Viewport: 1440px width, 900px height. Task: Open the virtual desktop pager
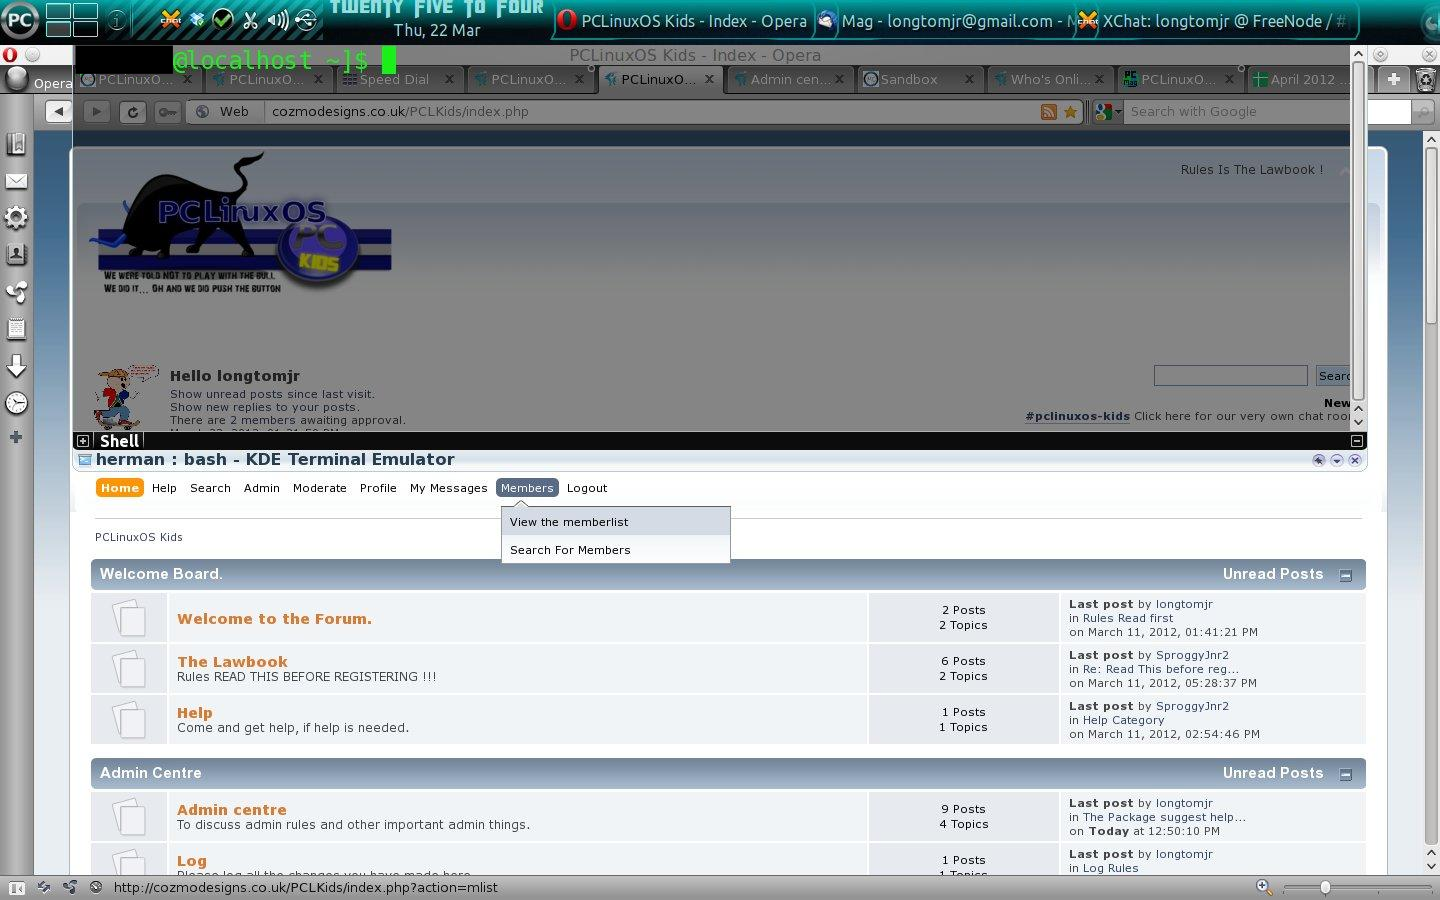(72, 20)
